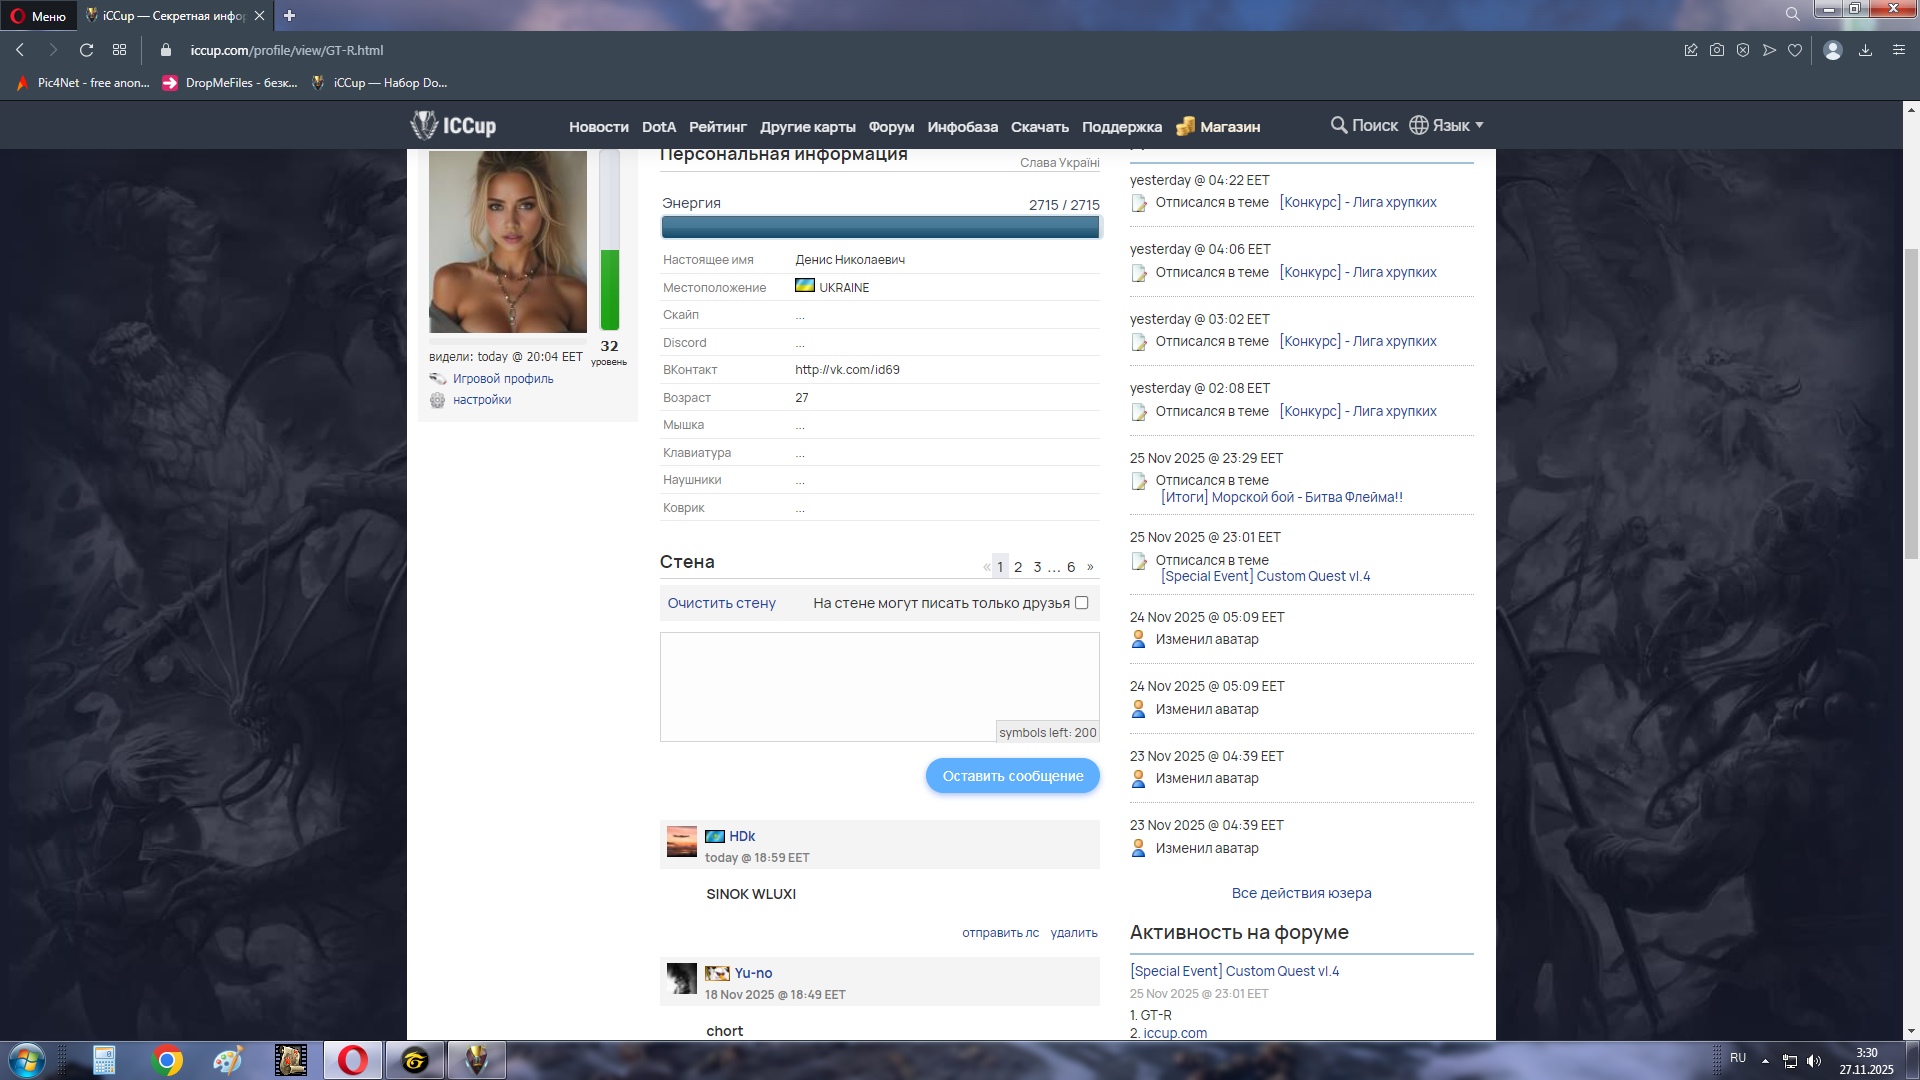Expand the Язык language dropdown
Image resolution: width=1920 pixels, height=1080 pixels.
click(x=1447, y=125)
